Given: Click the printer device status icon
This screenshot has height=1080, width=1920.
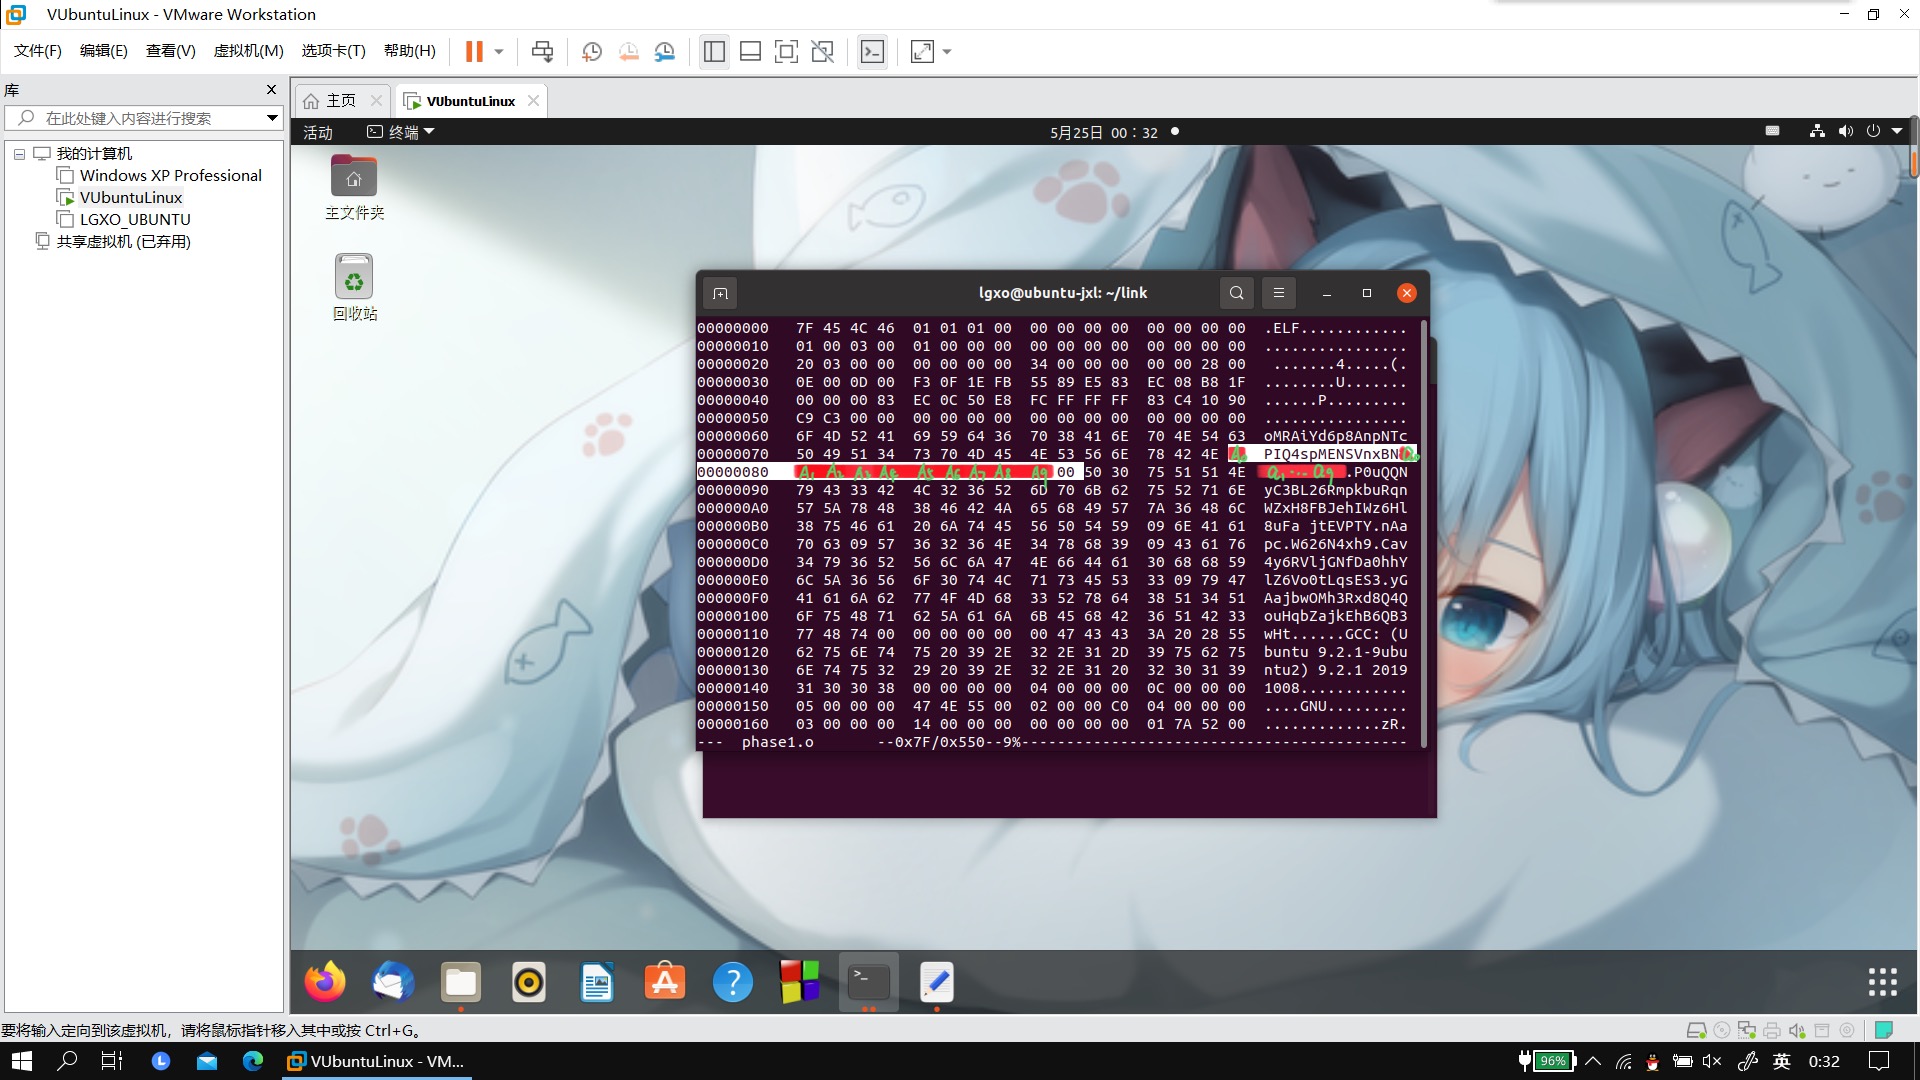Looking at the screenshot, I should point(1772,1030).
